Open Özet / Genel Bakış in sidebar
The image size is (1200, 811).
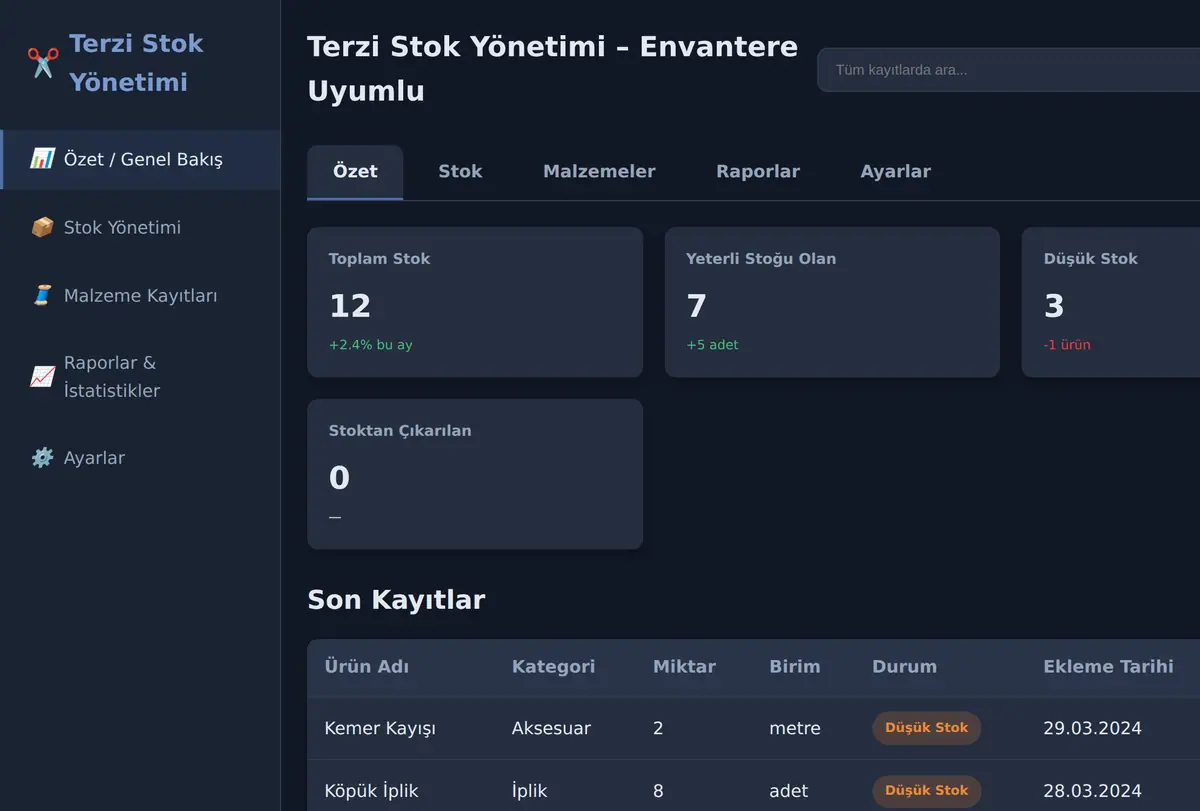[x=140, y=159]
